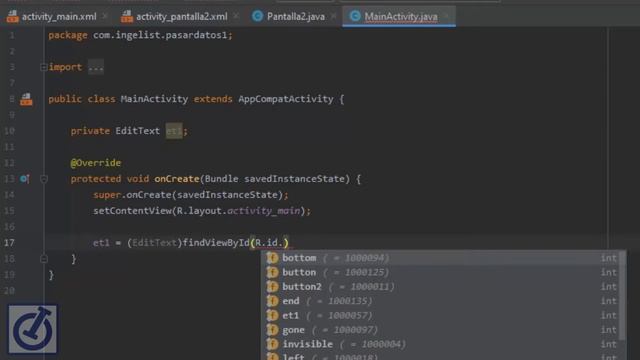This screenshot has height=360, width=640.
Task: Click the @Override annotation
Action: [x=96, y=163]
